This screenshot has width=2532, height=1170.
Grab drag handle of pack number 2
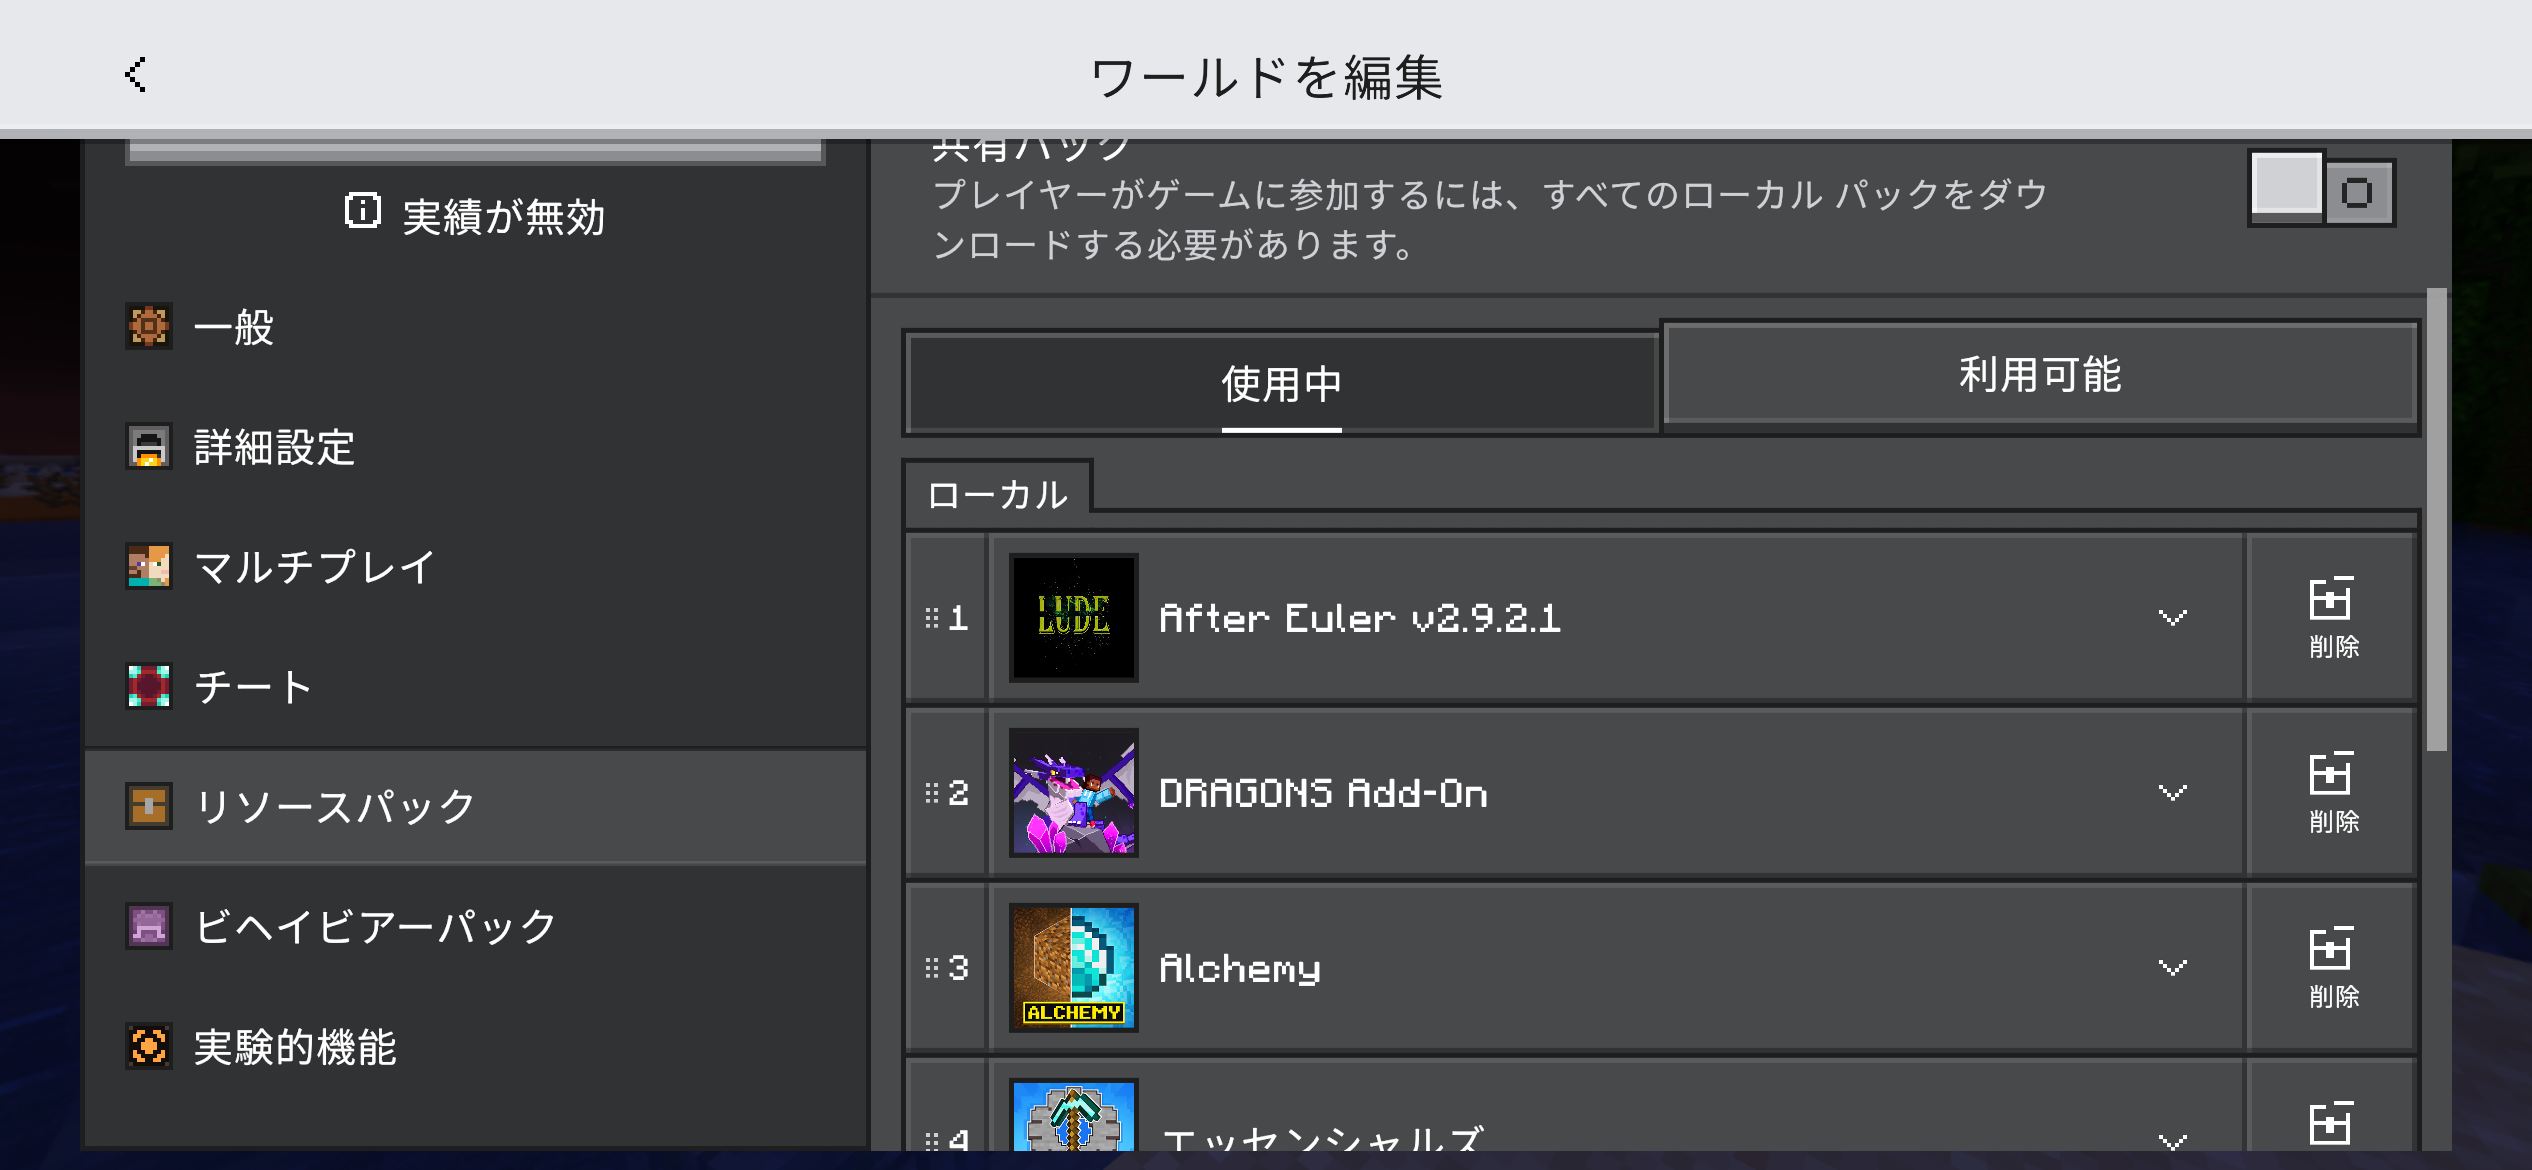tap(932, 793)
